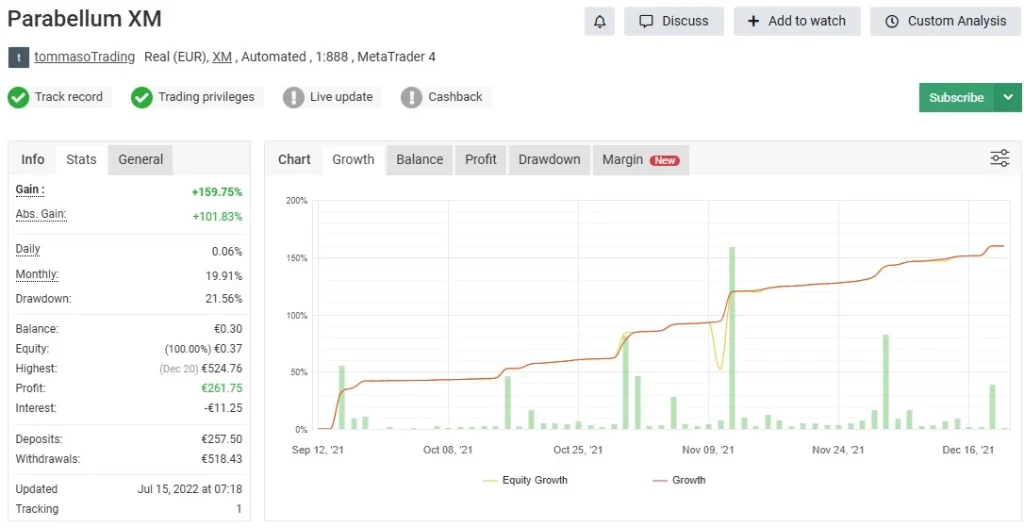Open the tommasoTrading profile link
The image size is (1024, 527).
pyautogui.click(x=84, y=57)
